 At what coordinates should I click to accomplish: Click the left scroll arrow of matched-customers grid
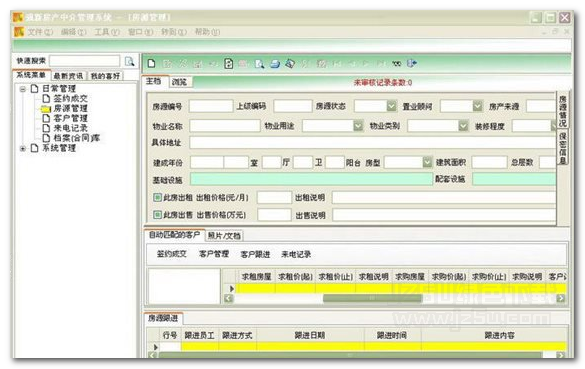tap(228, 298)
